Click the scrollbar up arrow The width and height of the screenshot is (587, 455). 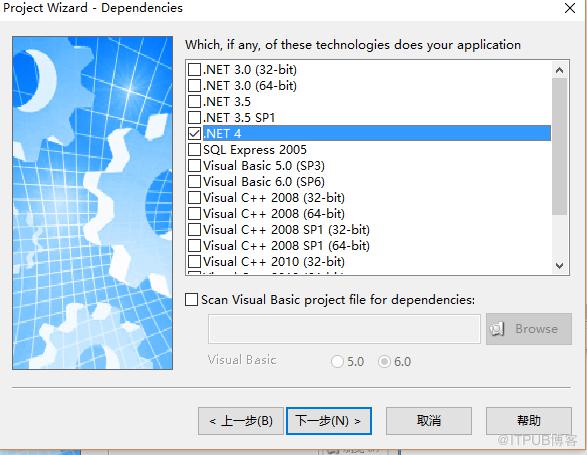pyautogui.click(x=560, y=70)
